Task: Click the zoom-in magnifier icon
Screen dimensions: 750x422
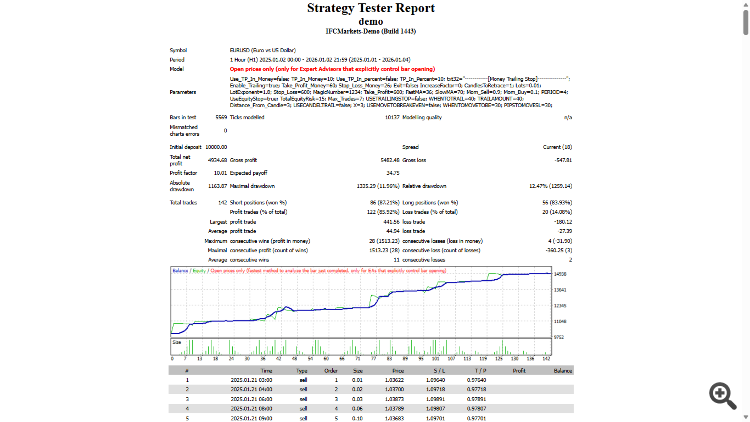Action: coord(723,395)
